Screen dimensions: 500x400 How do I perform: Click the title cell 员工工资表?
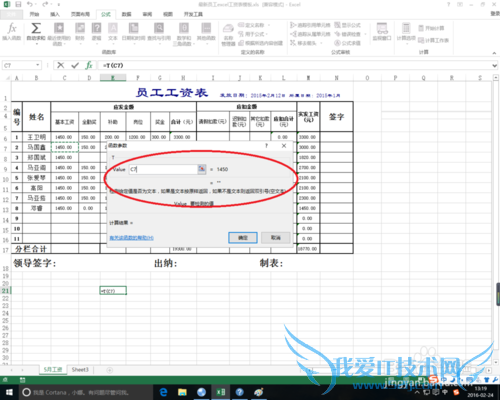pos(172,93)
